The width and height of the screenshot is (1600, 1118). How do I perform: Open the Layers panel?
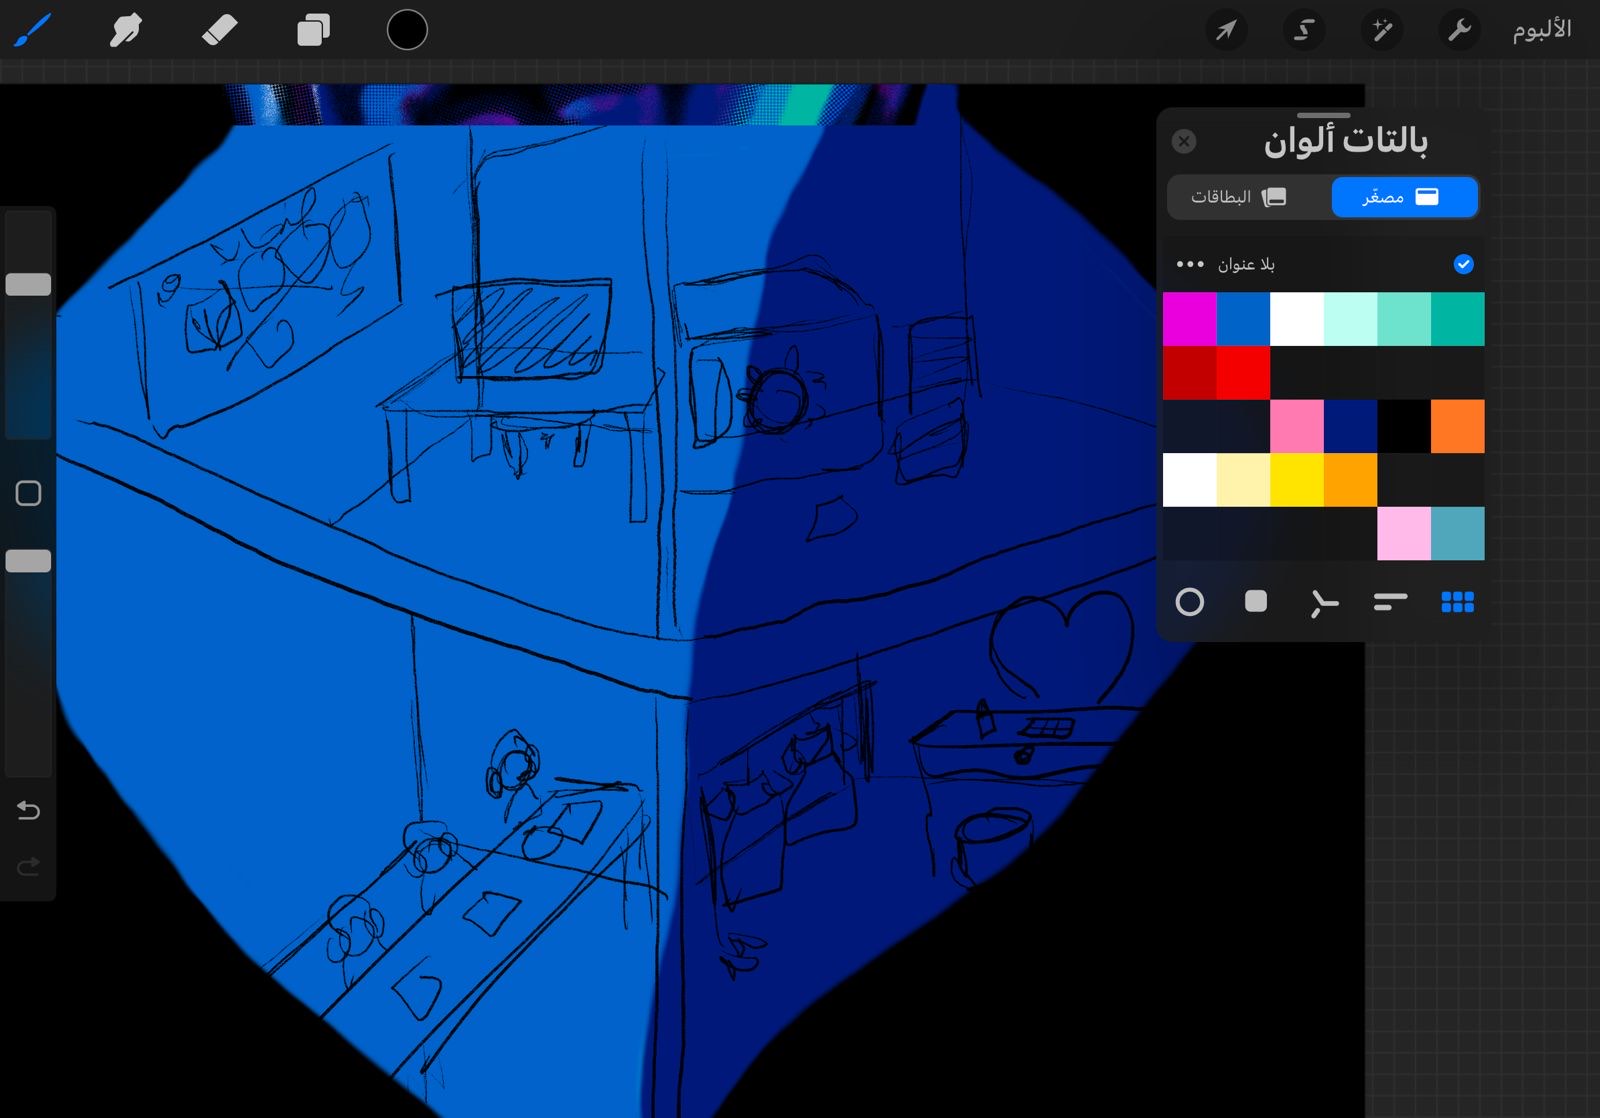tap(313, 30)
